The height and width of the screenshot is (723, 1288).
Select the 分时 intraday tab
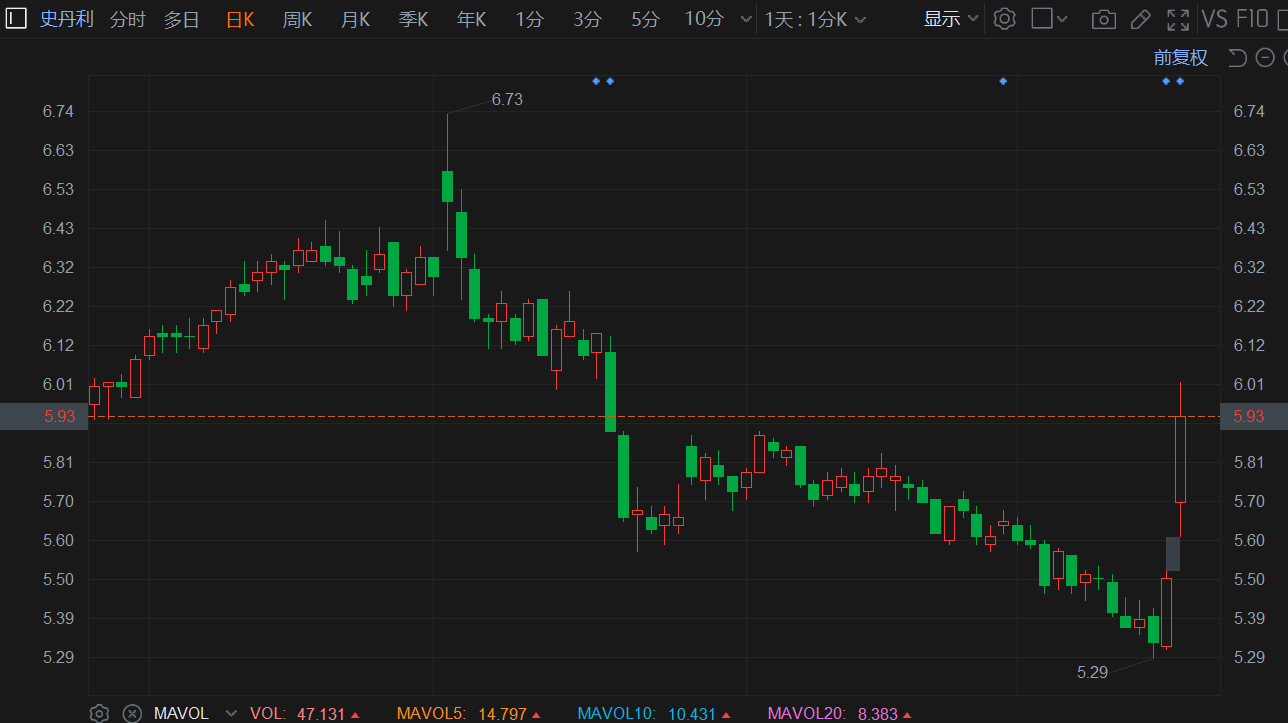127,19
